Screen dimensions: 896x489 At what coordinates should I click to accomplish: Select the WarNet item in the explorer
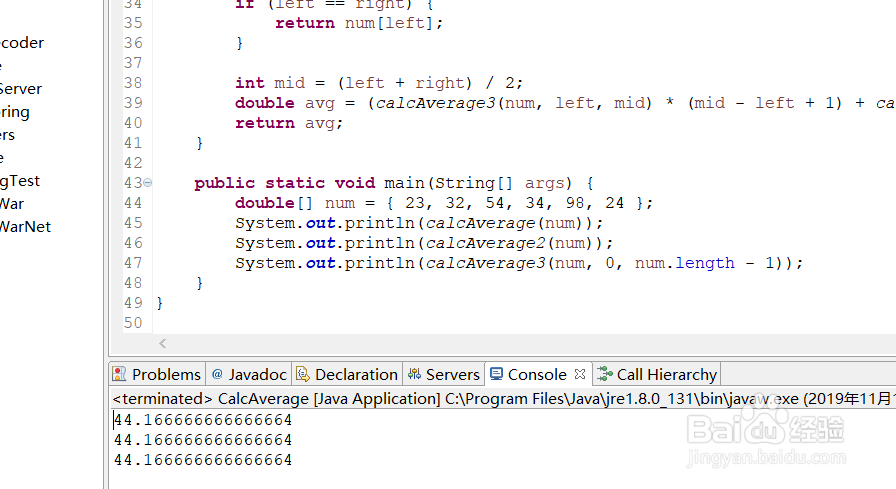tap(25, 227)
